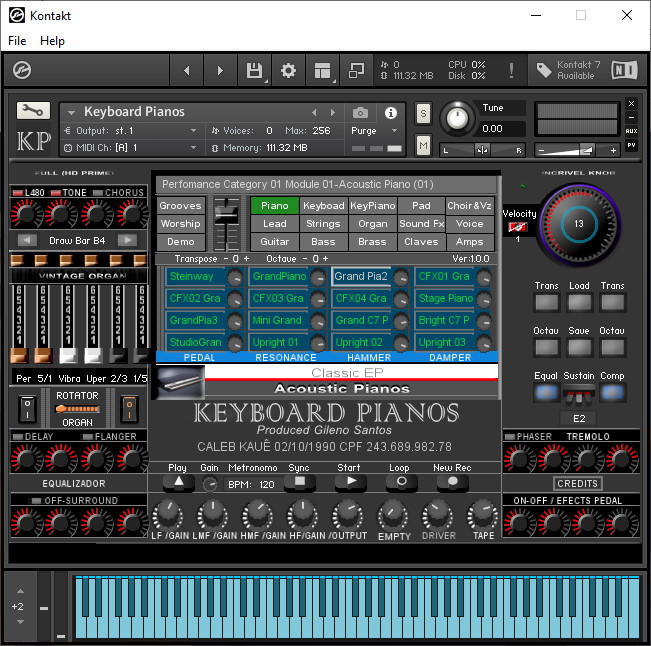
Task: Select next preset in instrument header
Action: (x=333, y=112)
